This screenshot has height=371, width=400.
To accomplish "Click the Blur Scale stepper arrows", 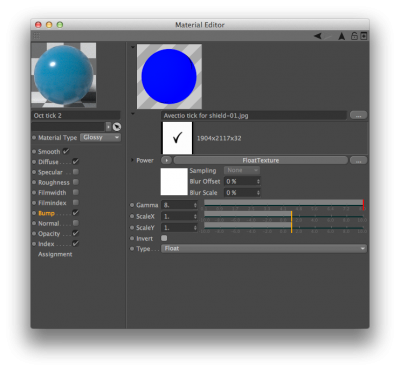I will 258,193.
